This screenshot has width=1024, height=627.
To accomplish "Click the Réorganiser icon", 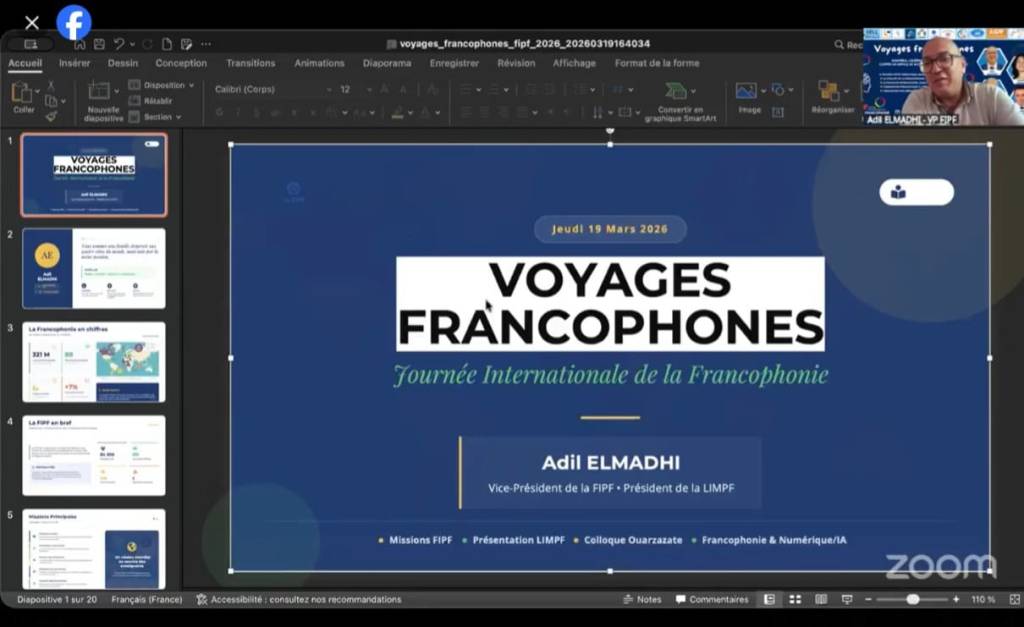I will point(830,91).
